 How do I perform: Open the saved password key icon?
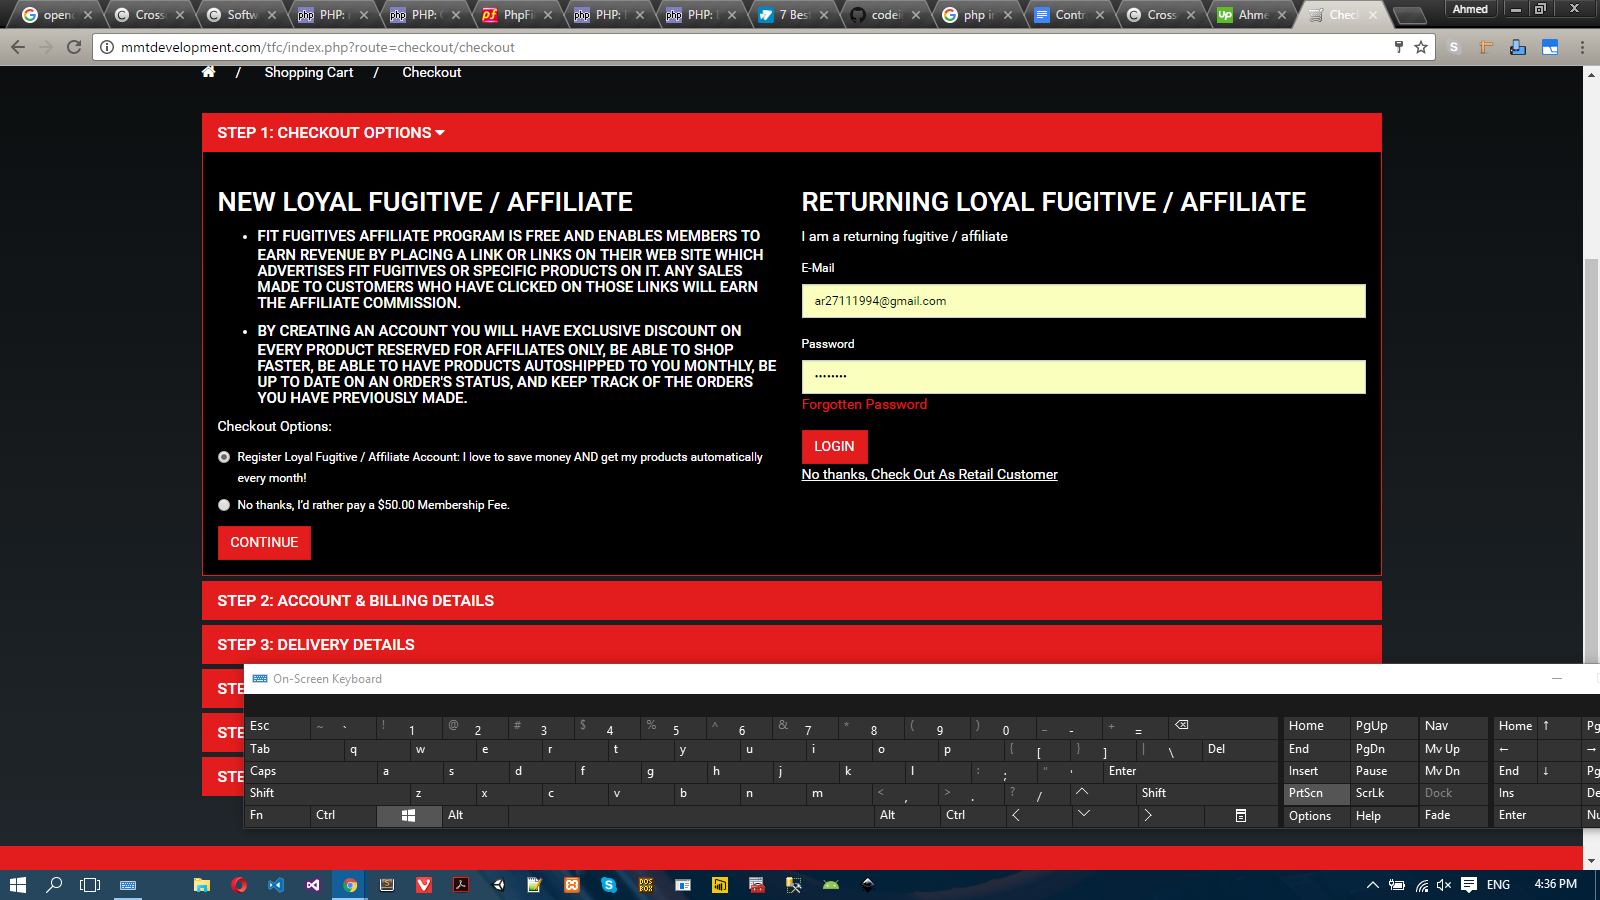[1399, 47]
